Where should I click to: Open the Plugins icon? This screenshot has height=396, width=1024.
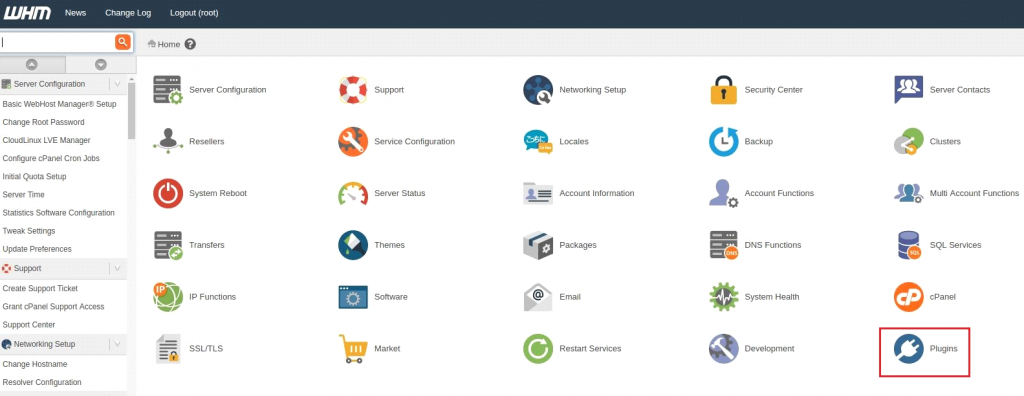[x=908, y=349]
